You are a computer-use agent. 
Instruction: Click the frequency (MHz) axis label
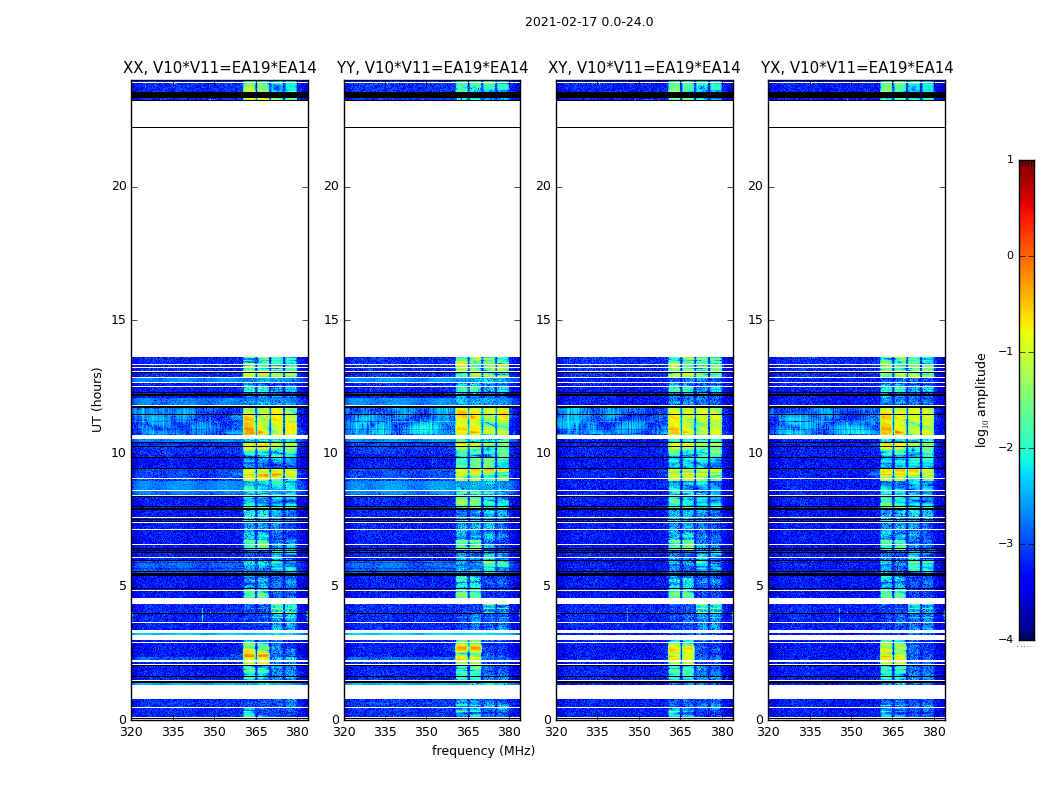pos(483,750)
